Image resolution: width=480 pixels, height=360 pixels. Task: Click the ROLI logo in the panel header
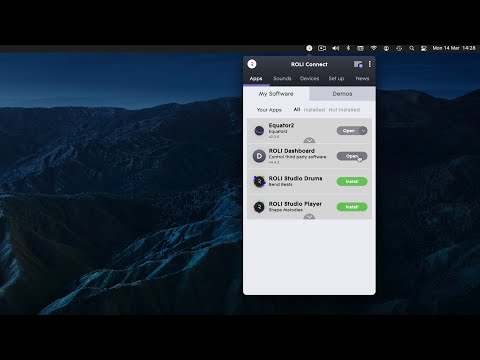click(252, 64)
